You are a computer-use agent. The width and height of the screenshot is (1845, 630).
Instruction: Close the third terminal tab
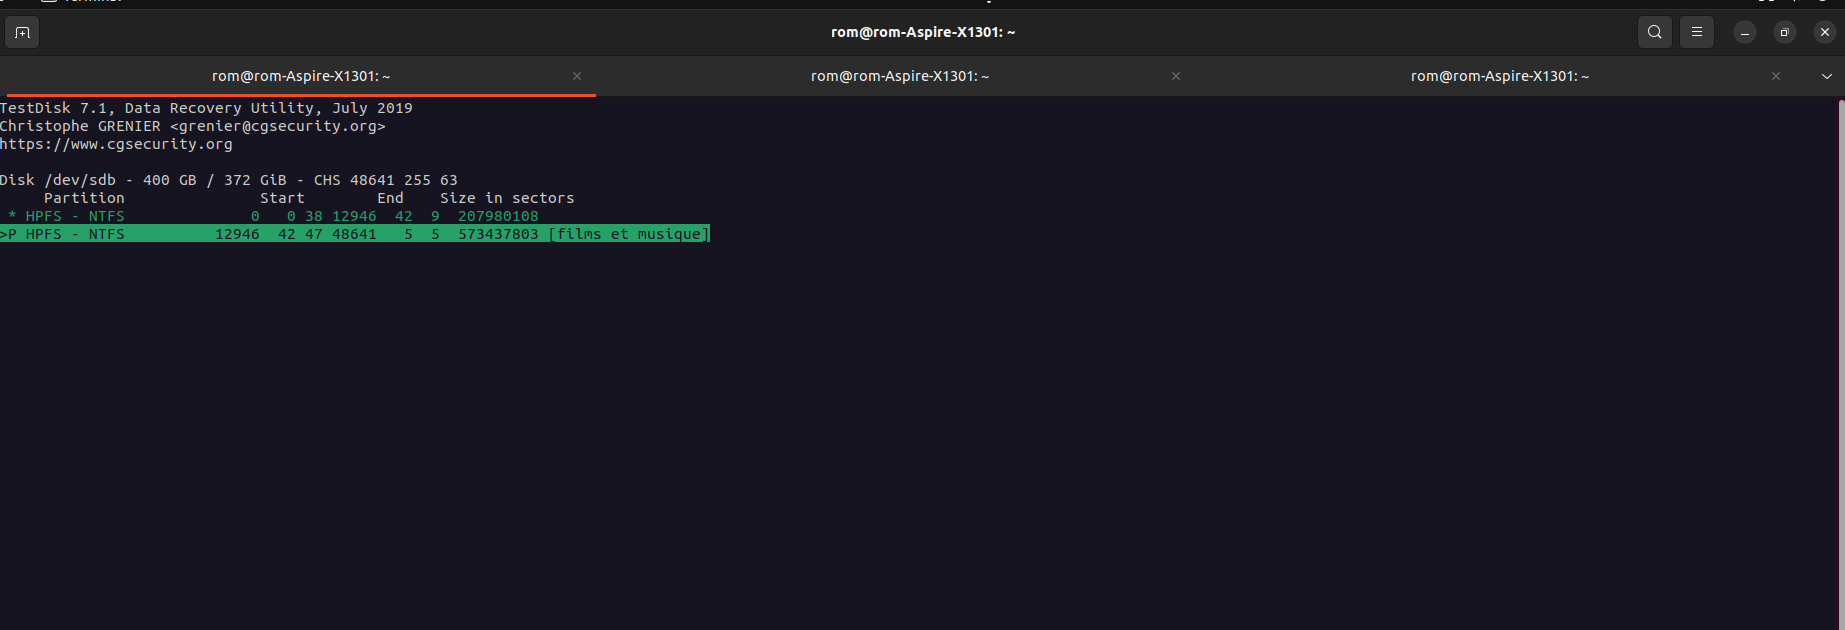1776,76
